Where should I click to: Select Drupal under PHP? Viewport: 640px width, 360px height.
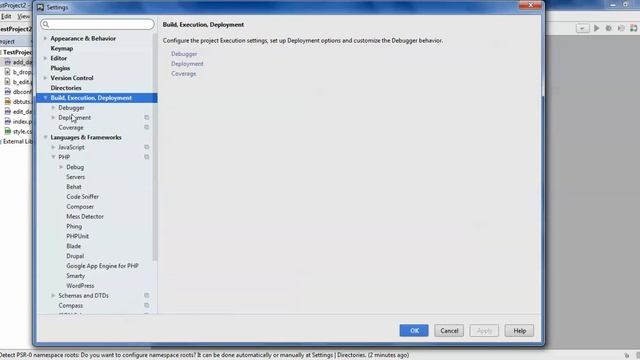point(75,256)
